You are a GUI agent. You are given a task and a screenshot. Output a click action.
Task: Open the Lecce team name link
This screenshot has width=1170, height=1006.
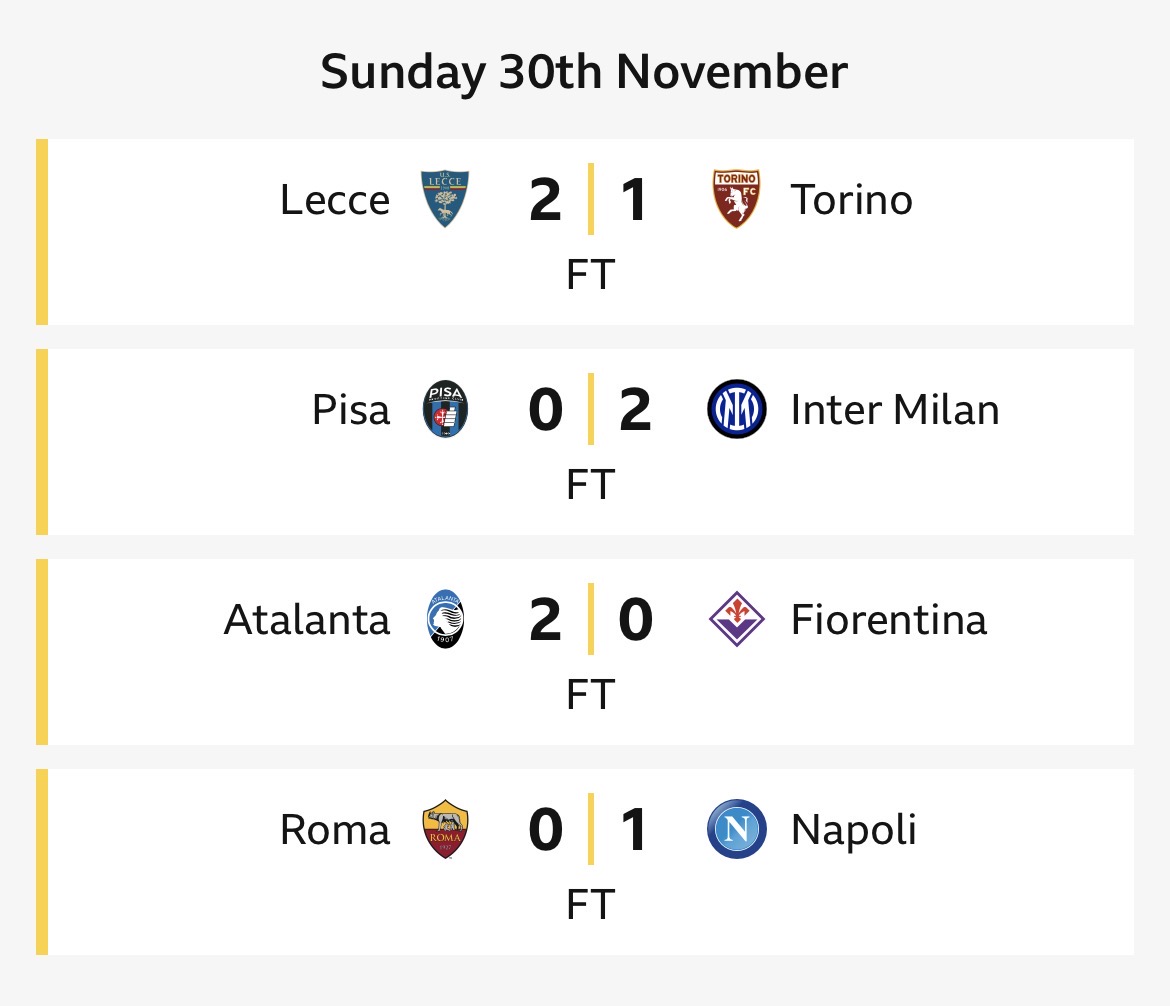coord(335,200)
